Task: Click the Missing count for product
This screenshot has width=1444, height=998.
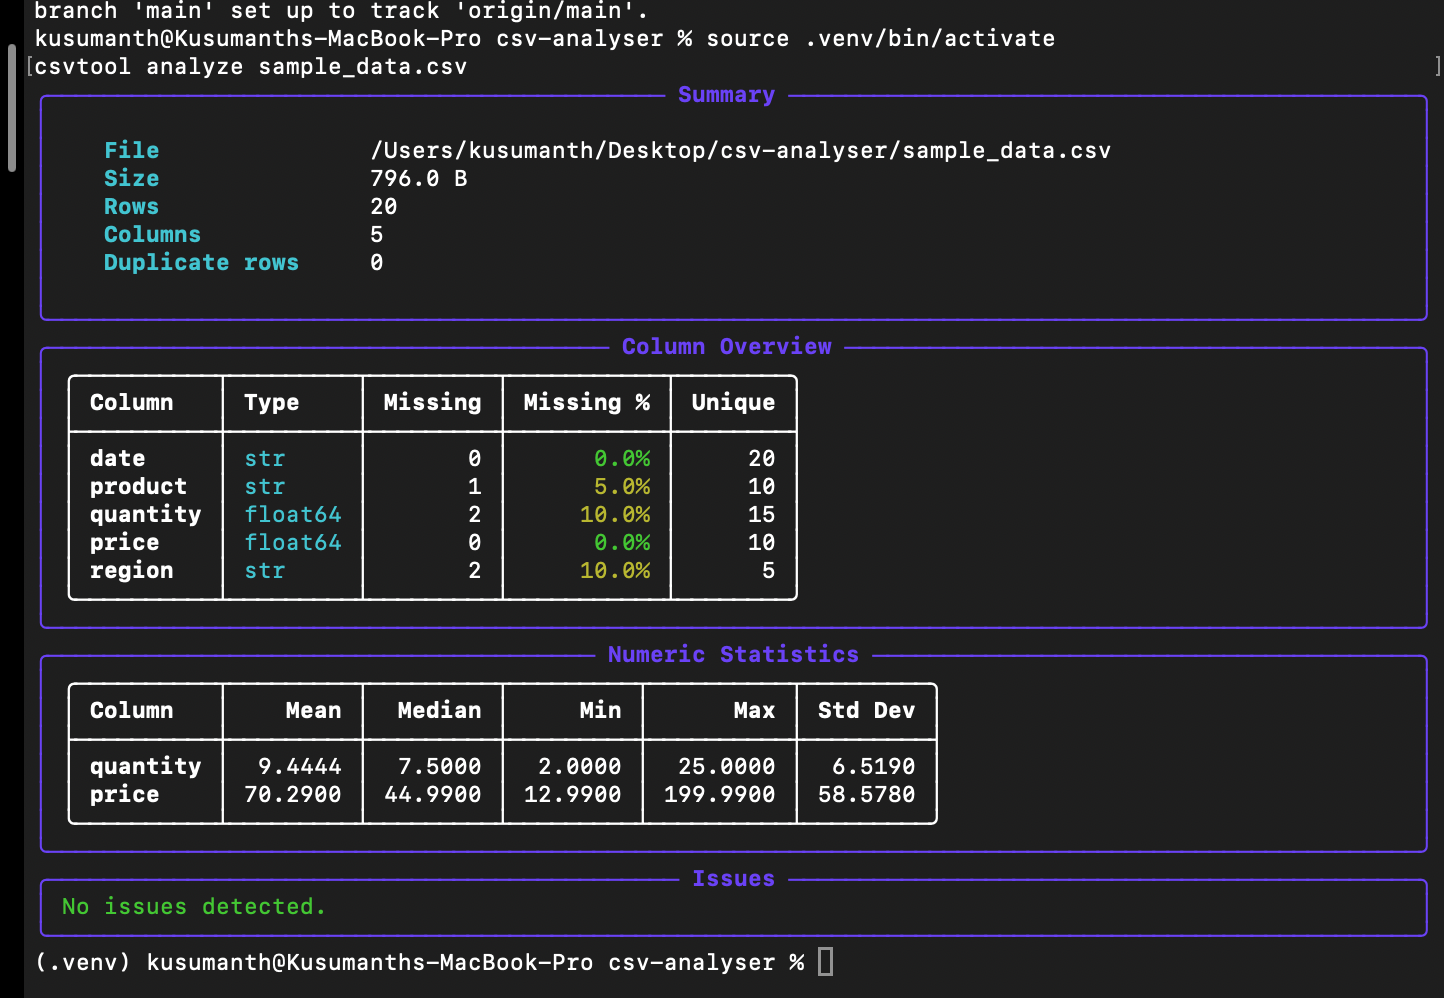Action: point(475,487)
